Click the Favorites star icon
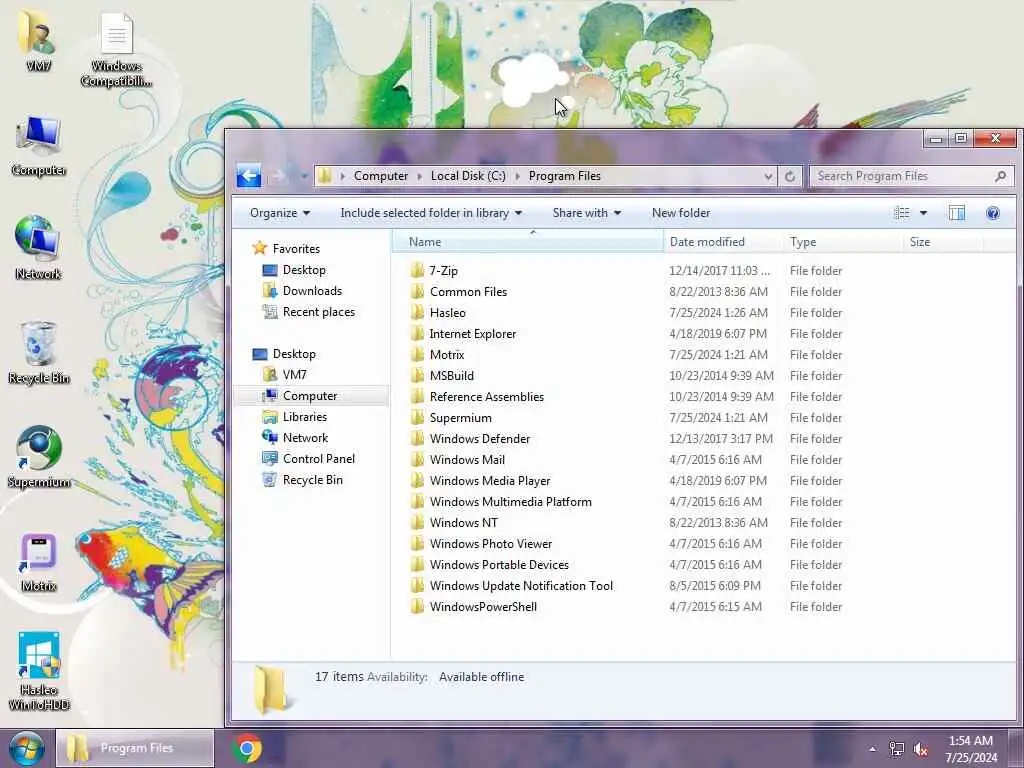This screenshot has height=768, width=1024. click(260, 248)
